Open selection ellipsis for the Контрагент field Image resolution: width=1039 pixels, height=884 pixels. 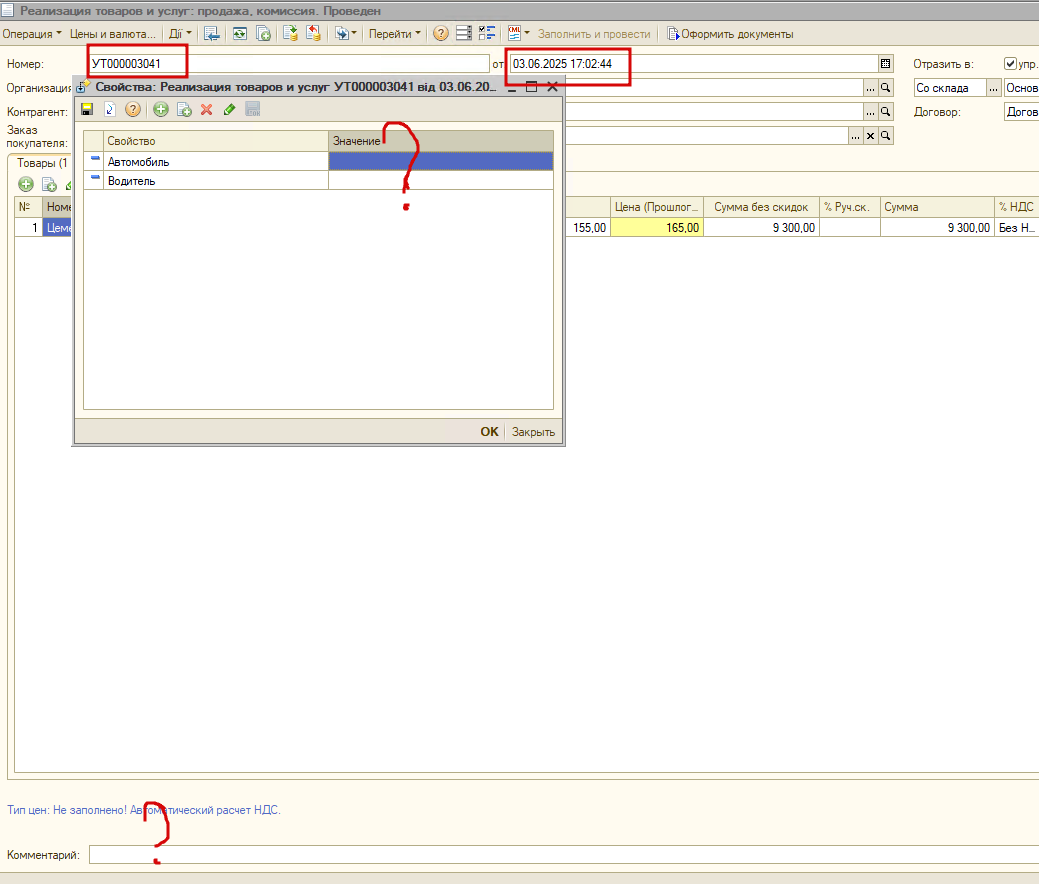click(x=871, y=111)
